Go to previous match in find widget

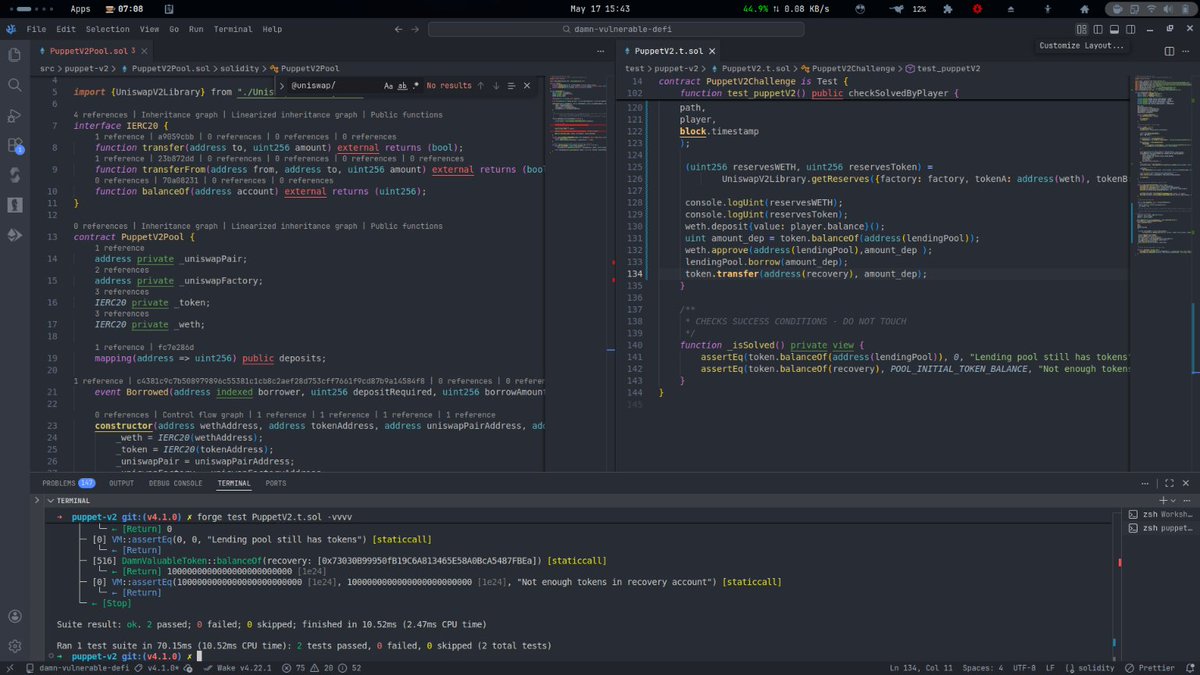tap(481, 86)
